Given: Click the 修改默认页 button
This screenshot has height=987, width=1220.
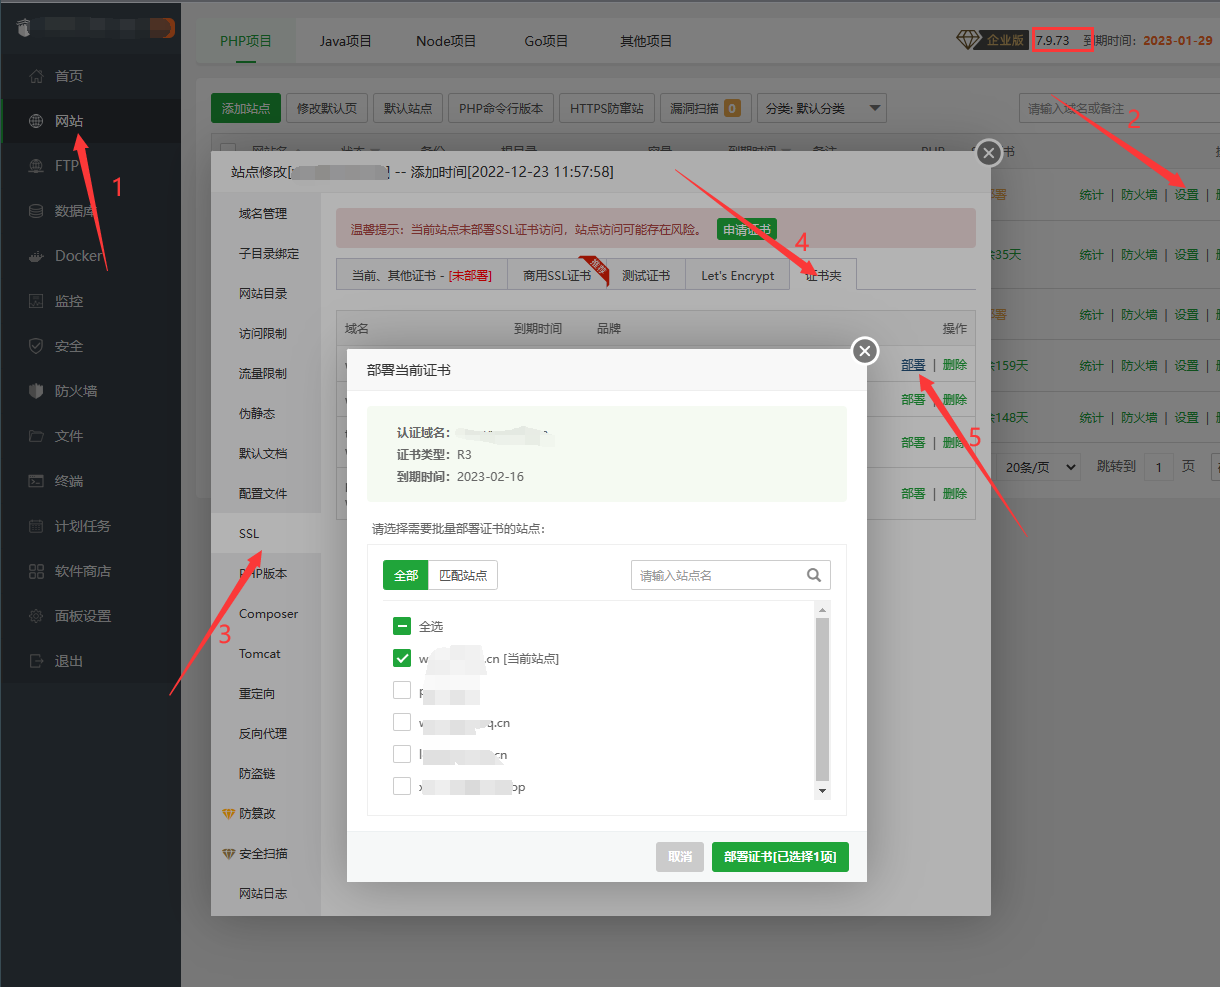Looking at the screenshot, I should [327, 108].
